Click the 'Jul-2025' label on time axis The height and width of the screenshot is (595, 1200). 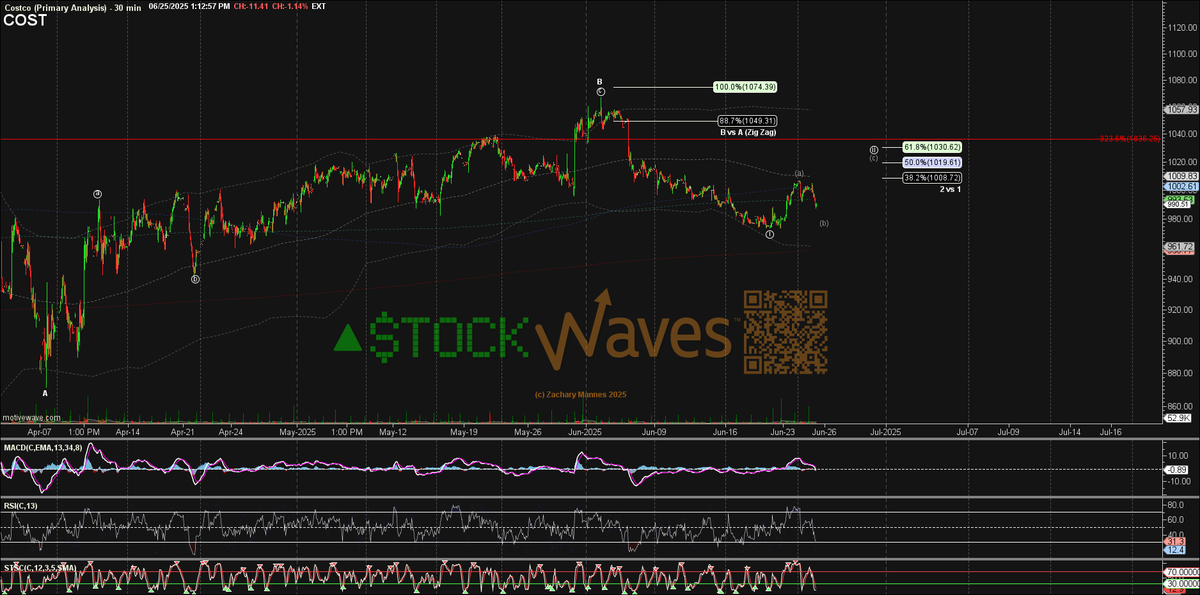click(x=884, y=431)
